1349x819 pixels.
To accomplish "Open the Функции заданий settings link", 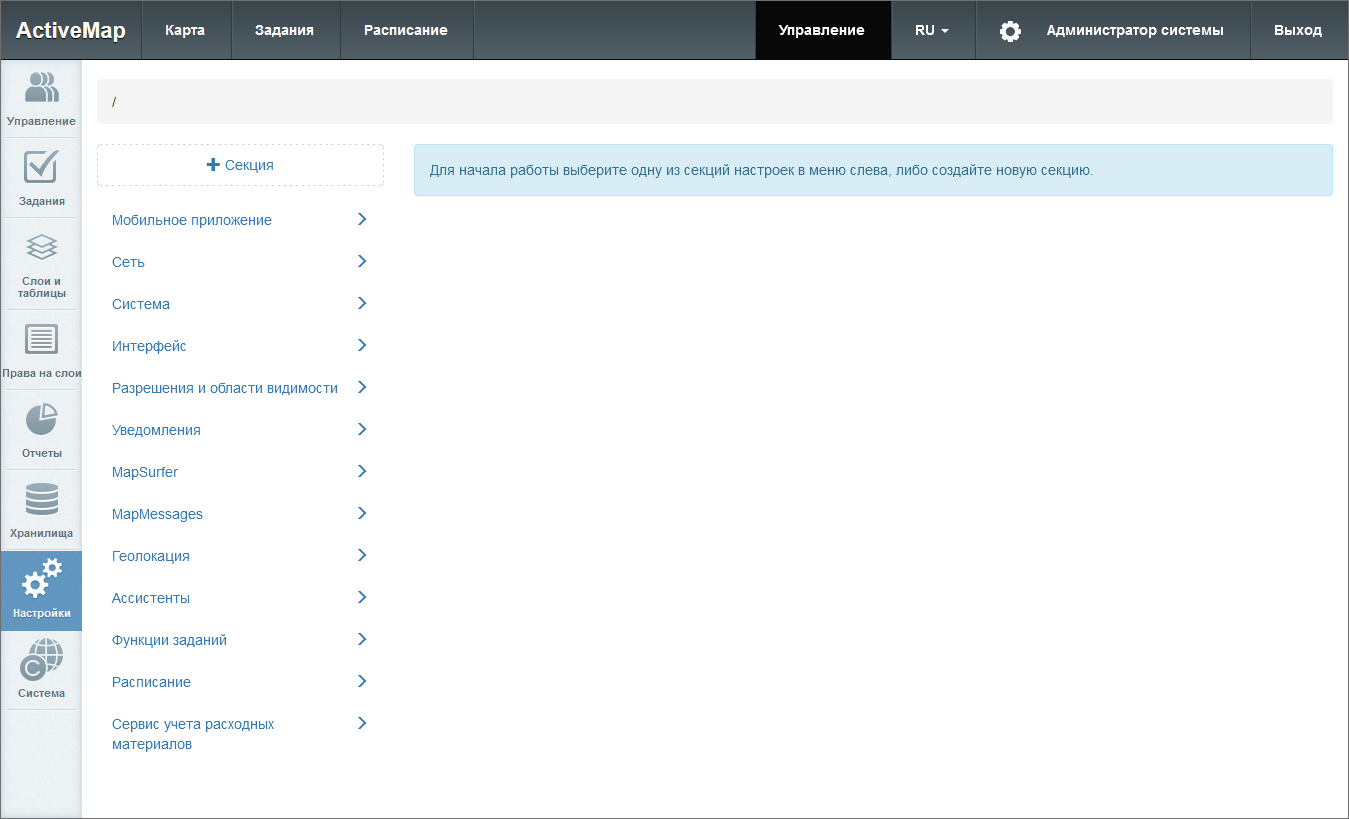I will coord(169,640).
